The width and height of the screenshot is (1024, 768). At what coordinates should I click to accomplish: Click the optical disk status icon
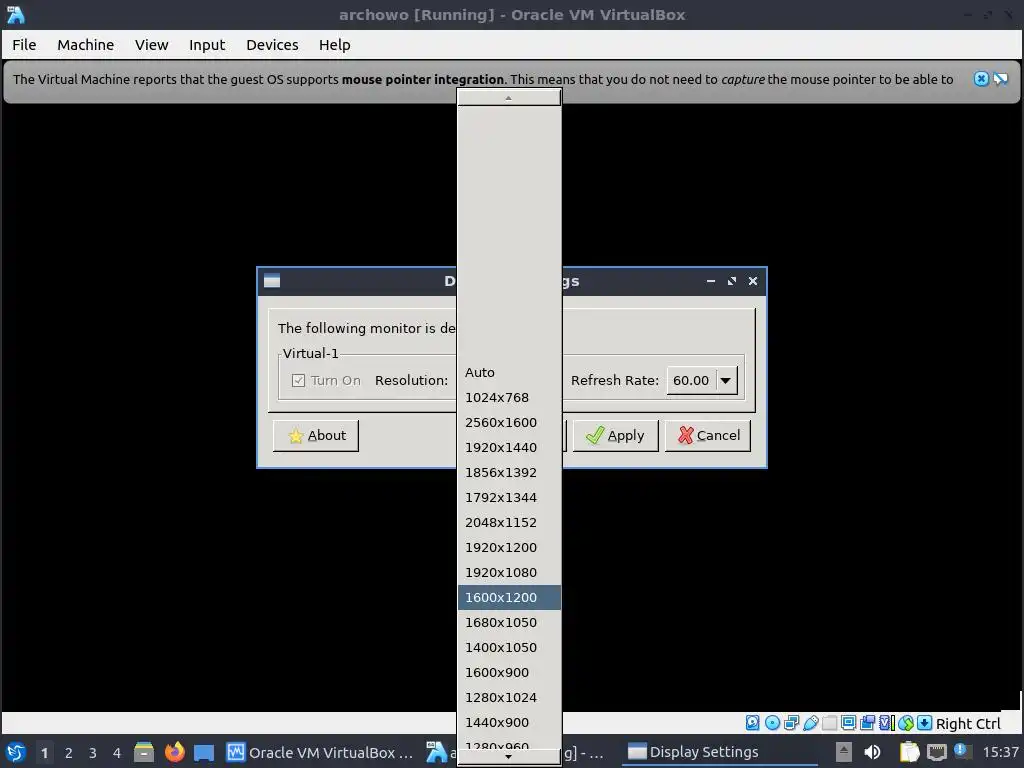(x=773, y=723)
